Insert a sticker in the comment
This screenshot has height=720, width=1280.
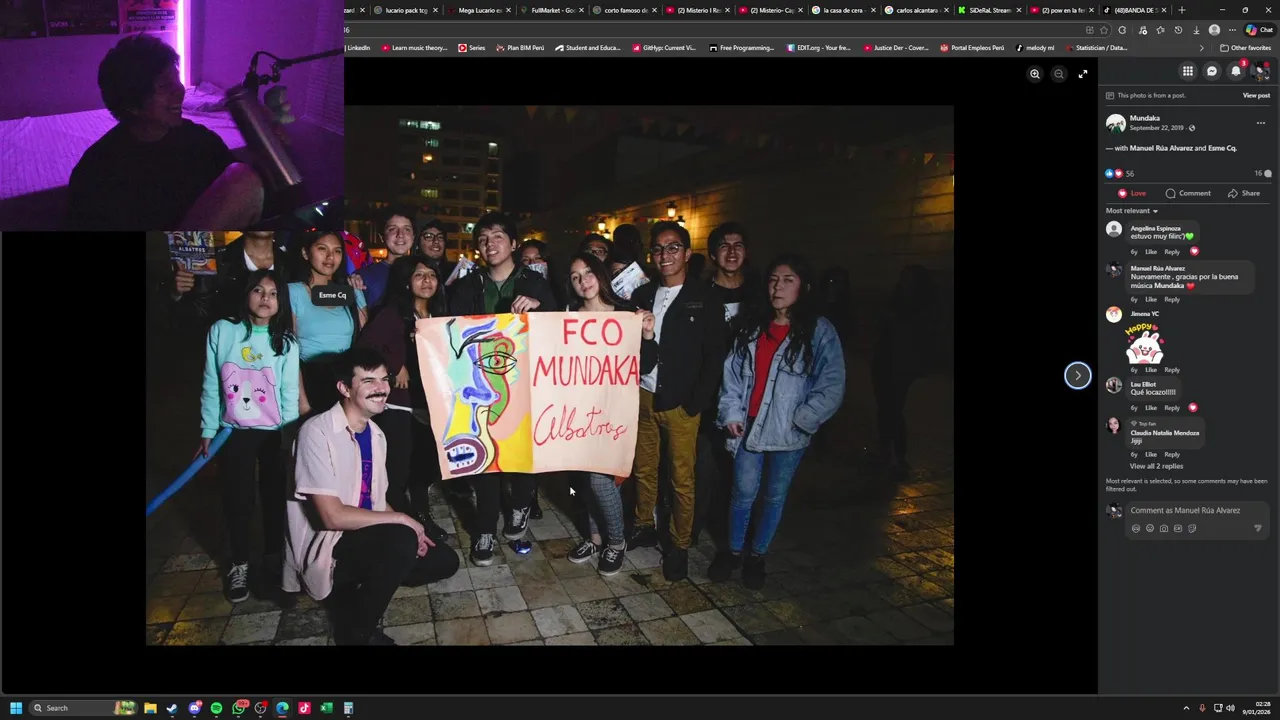1192,529
